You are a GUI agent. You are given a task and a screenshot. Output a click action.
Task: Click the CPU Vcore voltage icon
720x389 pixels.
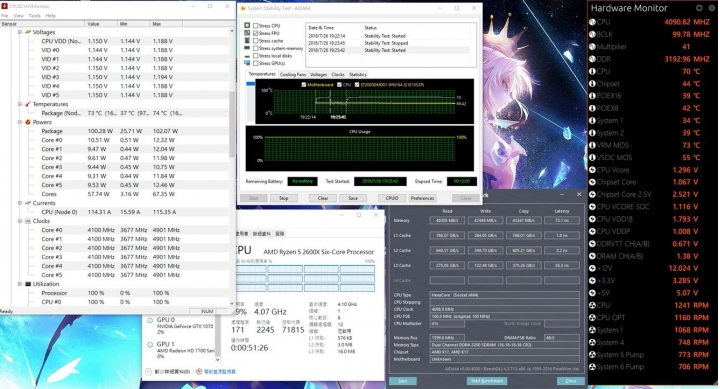(x=592, y=170)
